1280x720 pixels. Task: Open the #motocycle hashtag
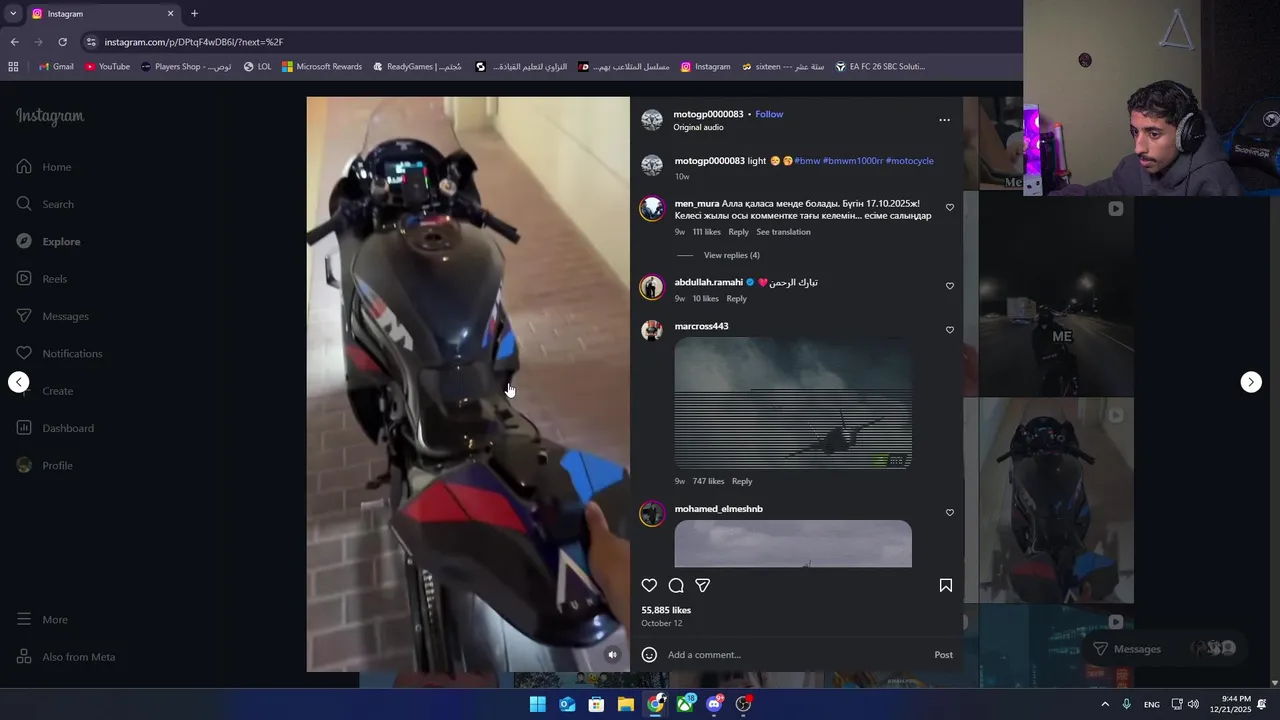pos(910,161)
